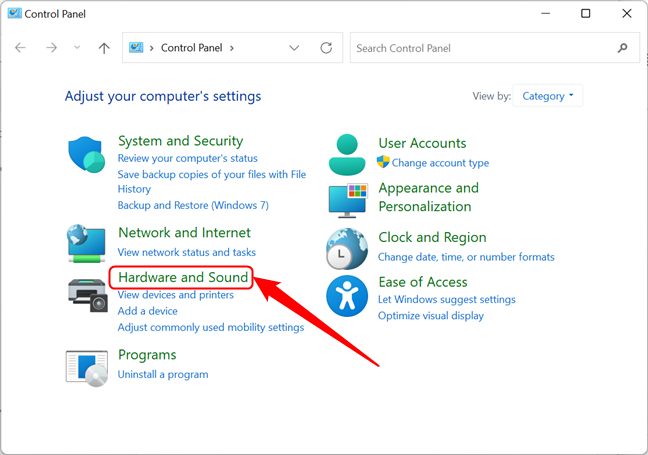Screen dimensions: 648x455
Task: Go up one level with up arrow
Action: click(x=104, y=48)
